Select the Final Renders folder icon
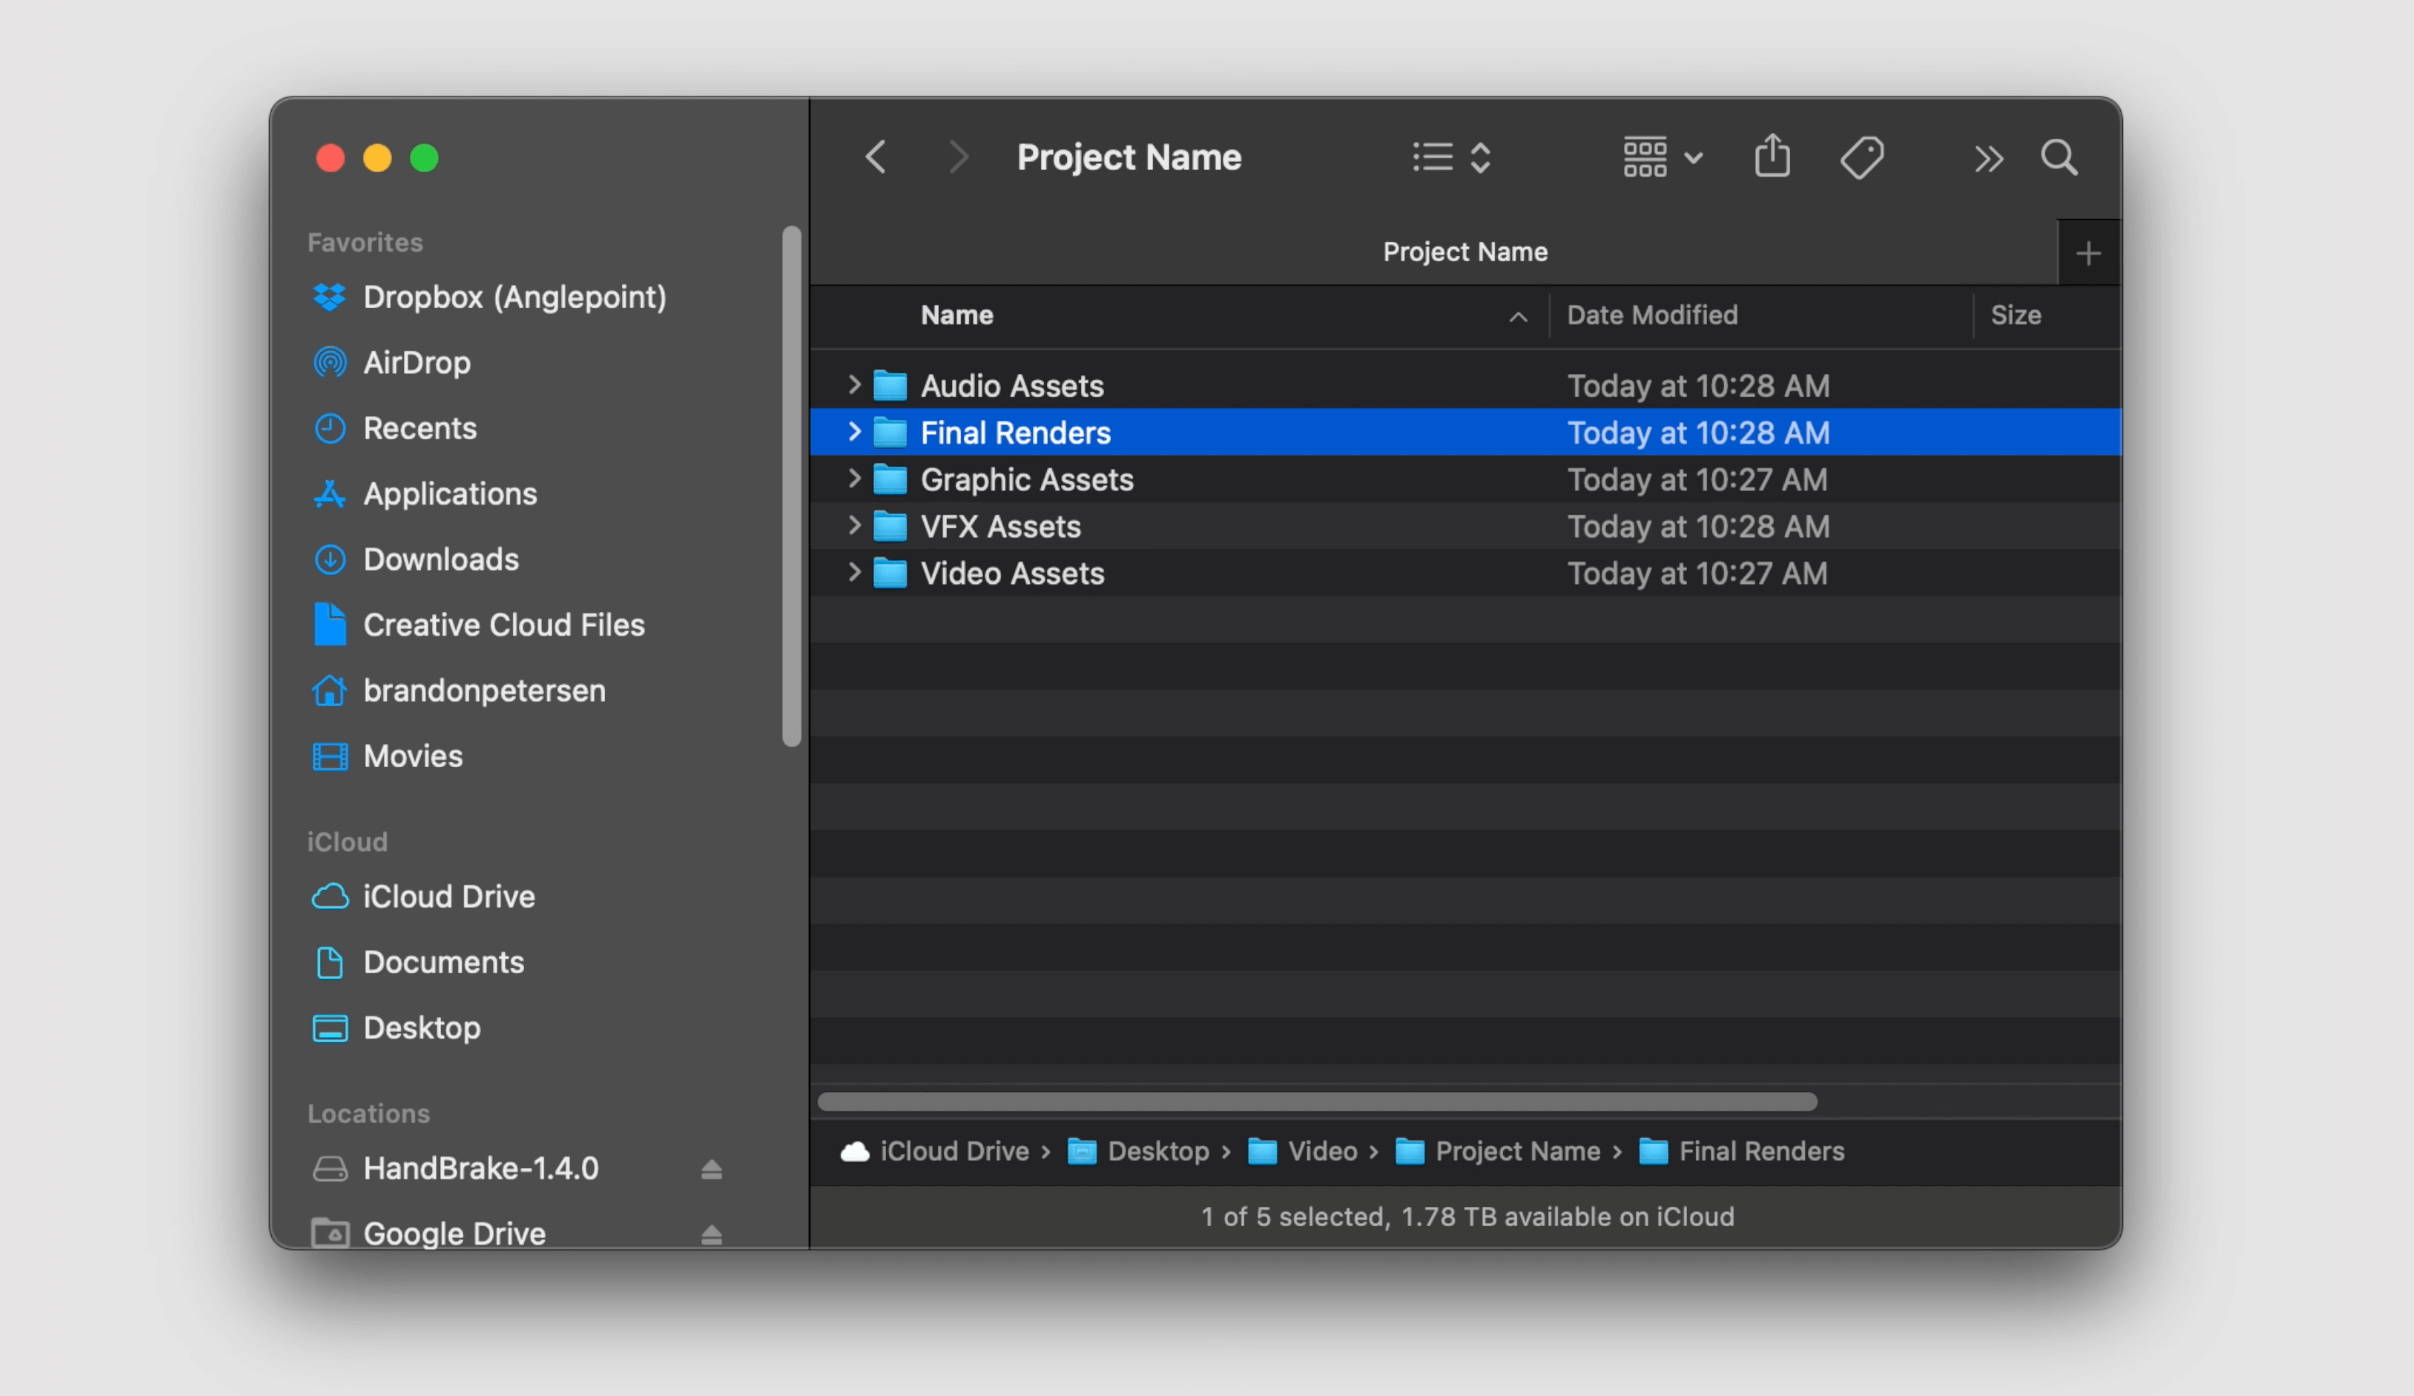This screenshot has height=1396, width=2414. coord(890,432)
